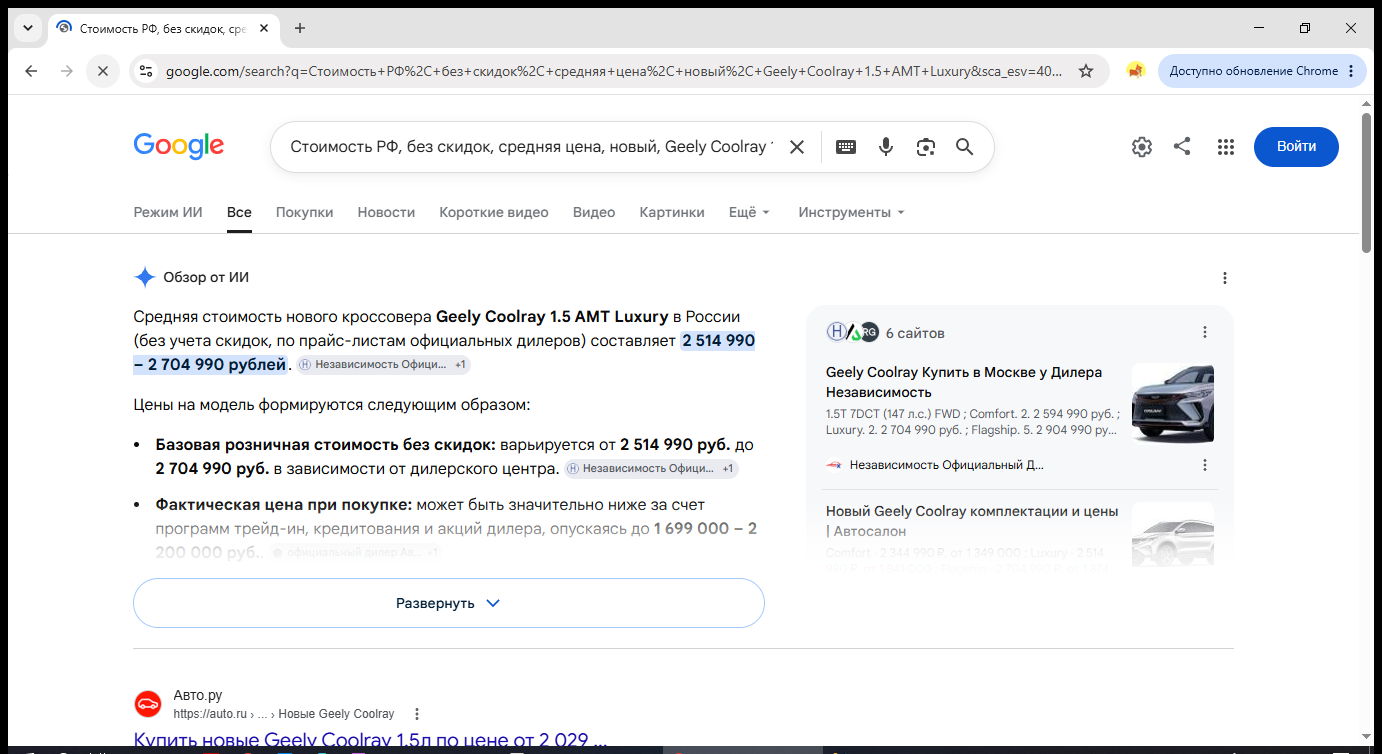This screenshot has width=1382, height=754.
Task: Go forward to next page
Action: (x=66, y=71)
